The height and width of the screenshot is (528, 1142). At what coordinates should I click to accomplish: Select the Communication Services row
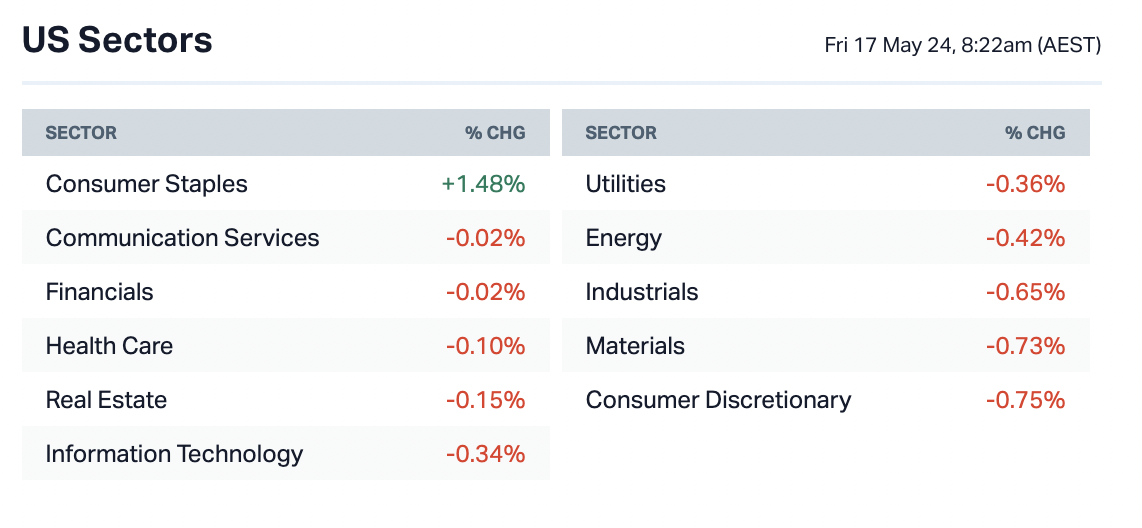point(182,238)
